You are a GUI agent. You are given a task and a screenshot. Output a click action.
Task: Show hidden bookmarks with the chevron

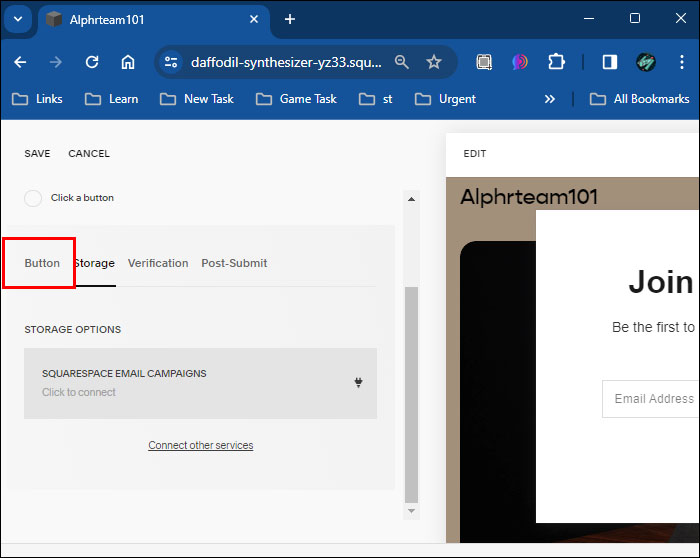(549, 99)
